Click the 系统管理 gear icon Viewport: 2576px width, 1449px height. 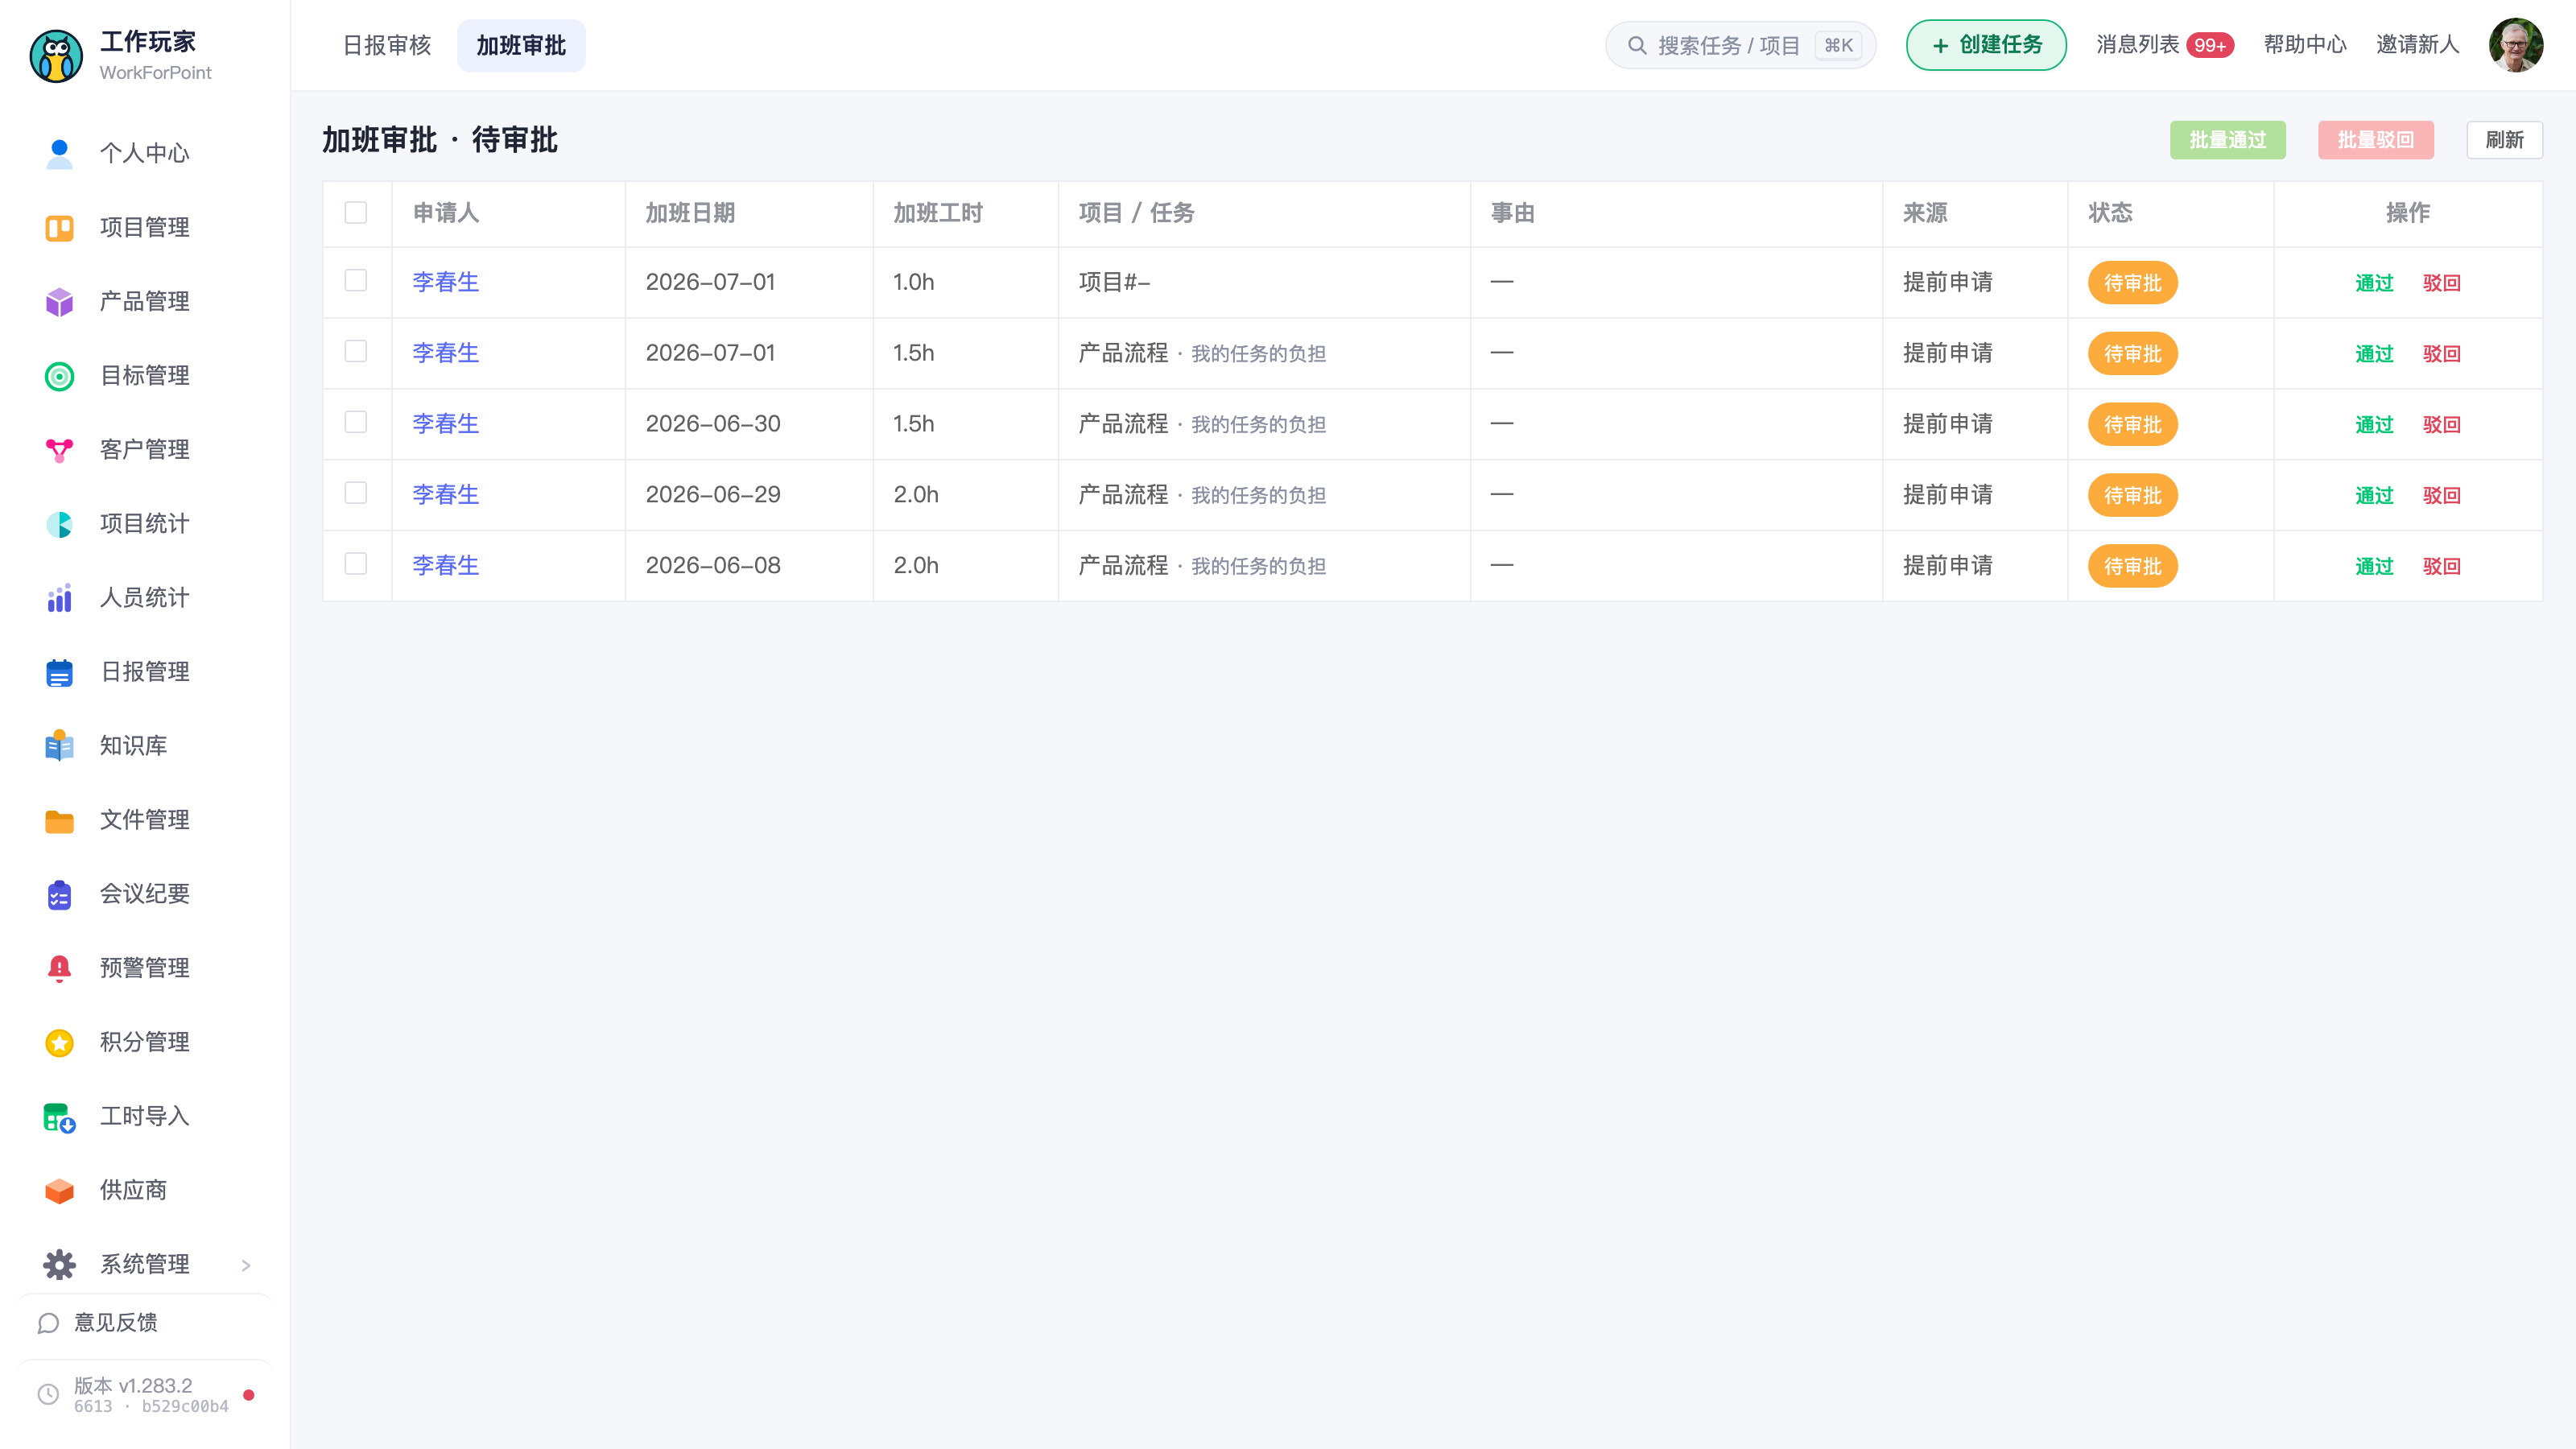pyautogui.click(x=59, y=1264)
